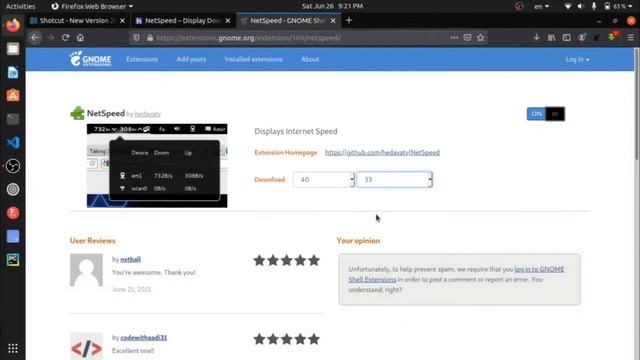Open Firefox downloads panel
Image resolution: width=640 pixels, height=360 pixels.
[536, 38]
